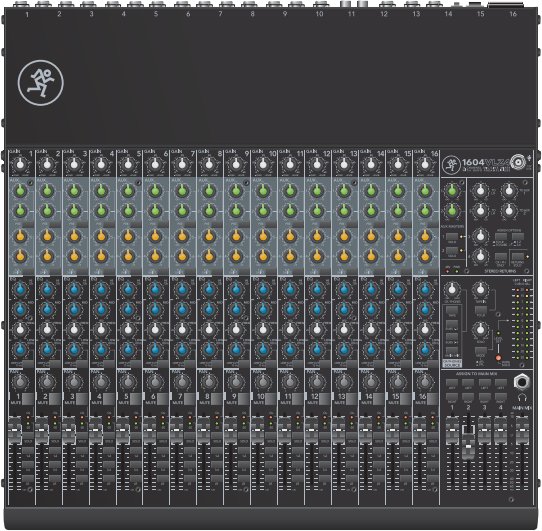The height and width of the screenshot is (531, 542).
Task: Toggle the C-R/Phones Only switch
Action: coord(501,256)
